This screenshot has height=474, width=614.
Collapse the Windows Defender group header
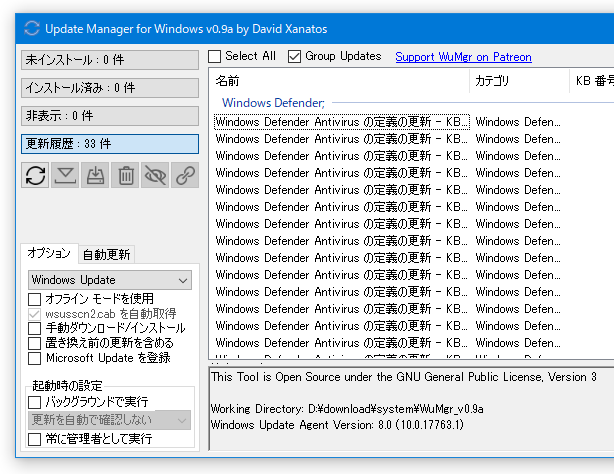(x=273, y=103)
